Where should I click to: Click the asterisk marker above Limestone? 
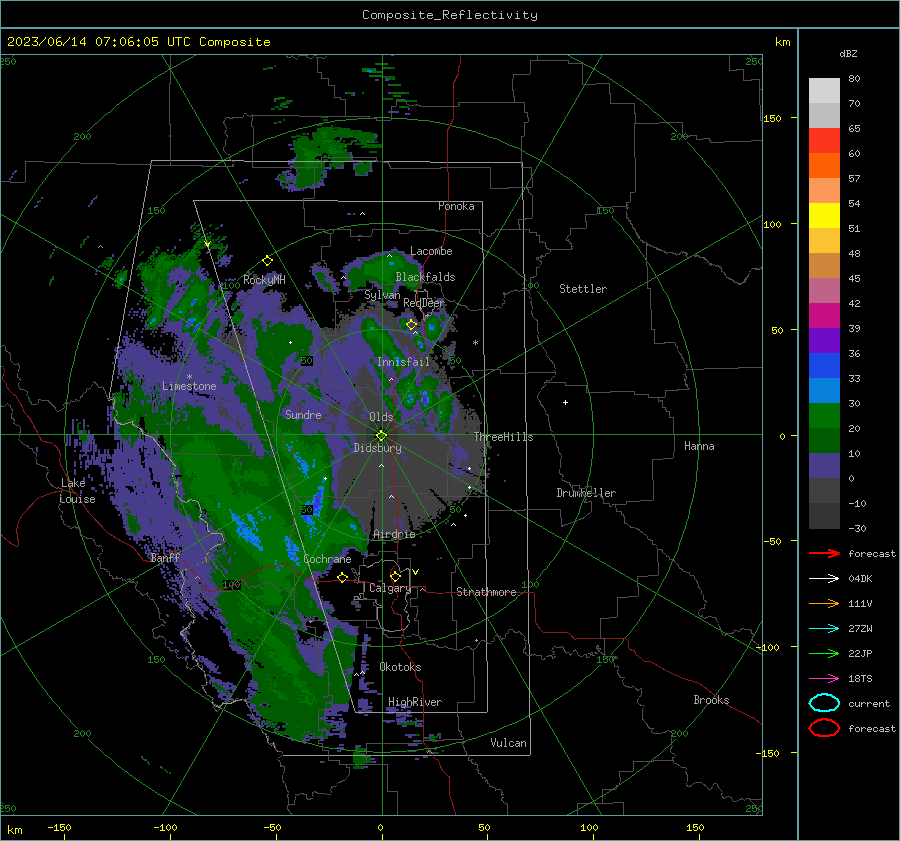(x=189, y=377)
